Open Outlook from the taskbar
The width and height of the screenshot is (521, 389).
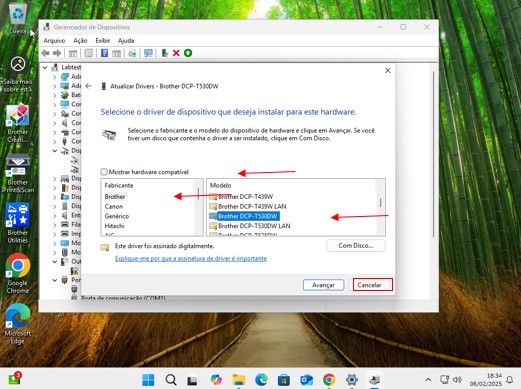tap(306, 380)
